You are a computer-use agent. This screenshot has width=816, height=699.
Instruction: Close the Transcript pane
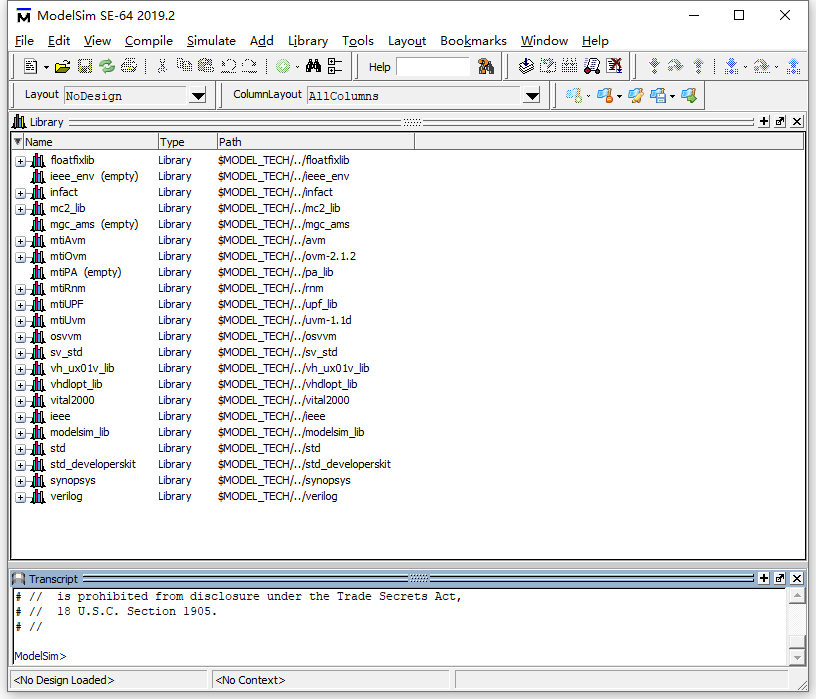click(796, 578)
